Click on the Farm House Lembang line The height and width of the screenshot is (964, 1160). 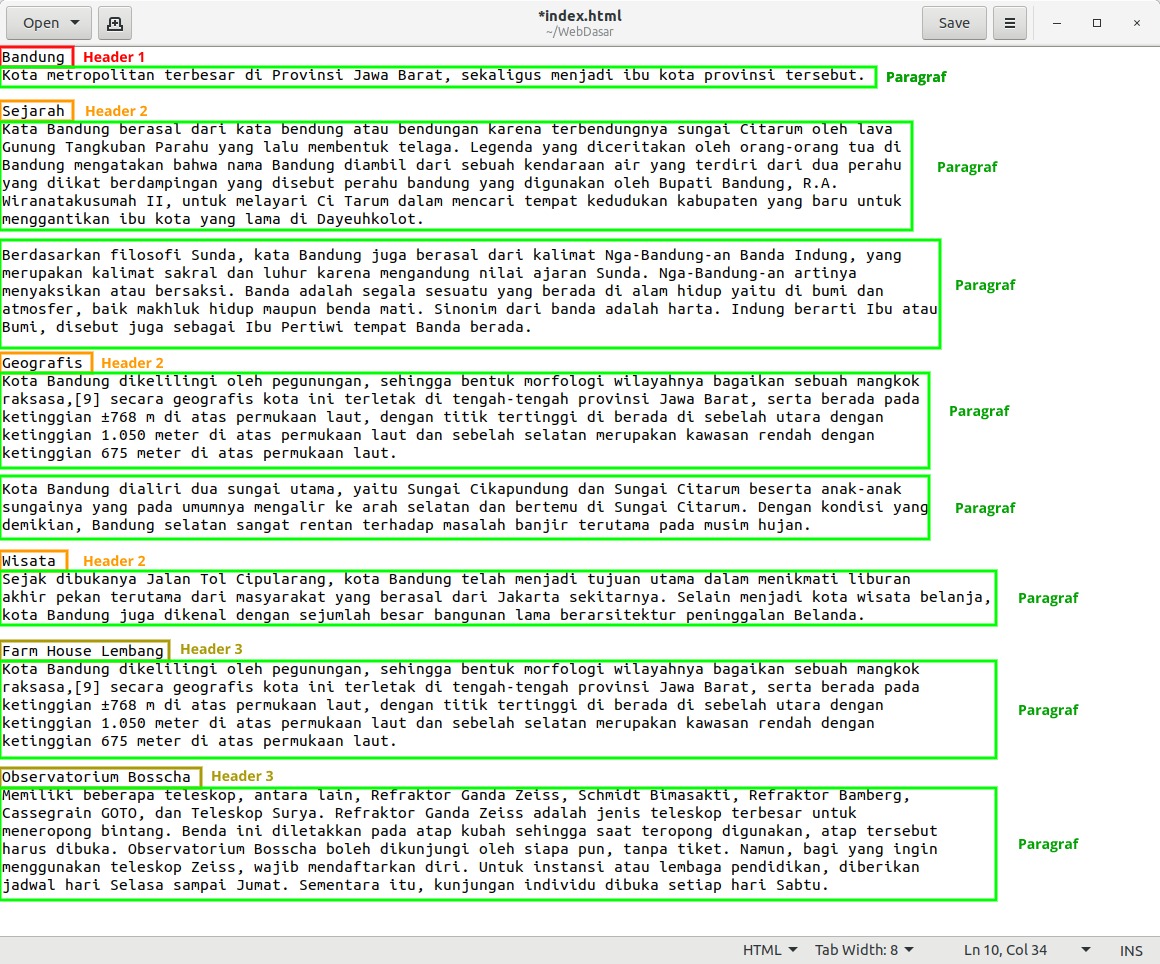click(x=83, y=651)
